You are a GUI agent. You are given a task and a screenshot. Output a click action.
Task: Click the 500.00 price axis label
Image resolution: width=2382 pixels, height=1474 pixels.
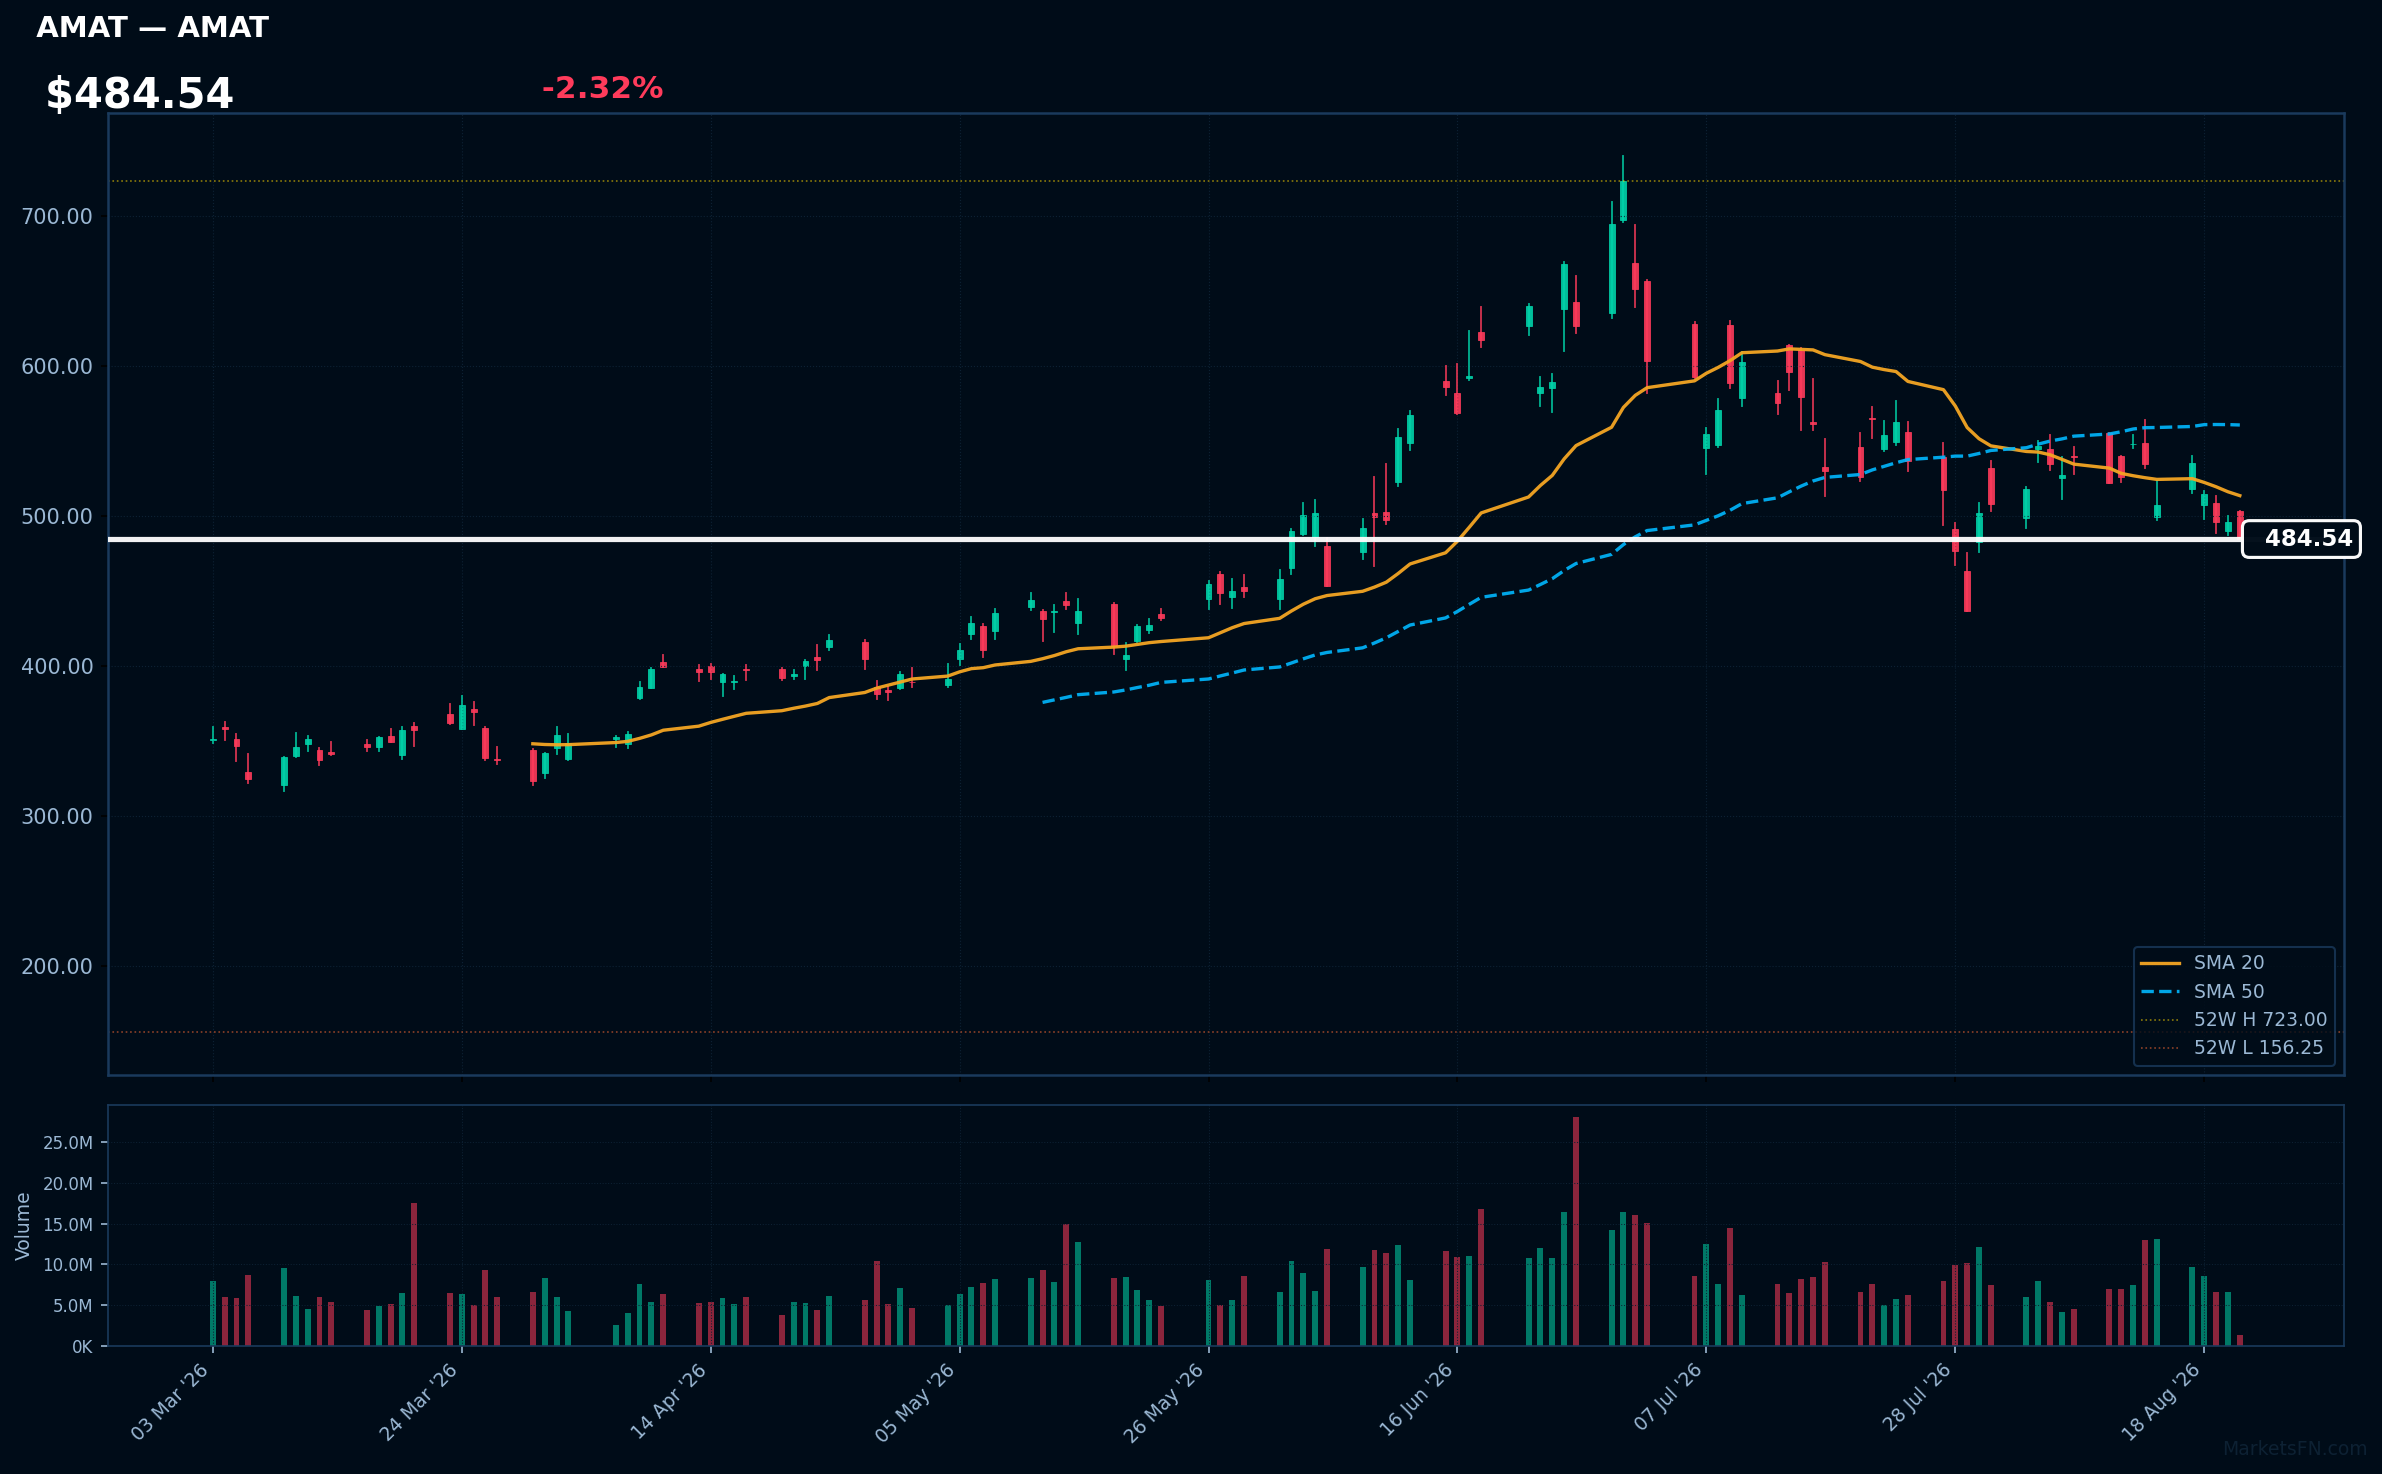[57, 517]
